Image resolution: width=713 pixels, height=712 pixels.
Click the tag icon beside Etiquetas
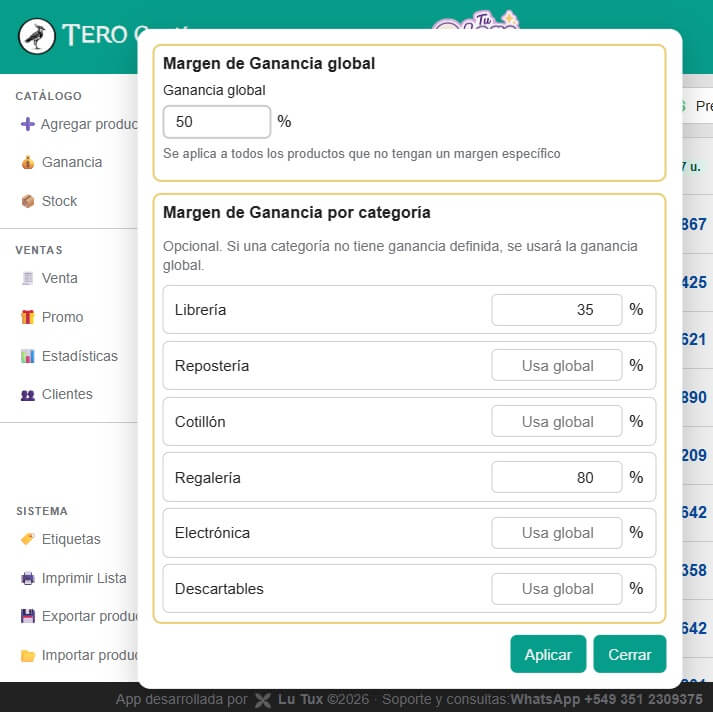pyautogui.click(x=28, y=539)
